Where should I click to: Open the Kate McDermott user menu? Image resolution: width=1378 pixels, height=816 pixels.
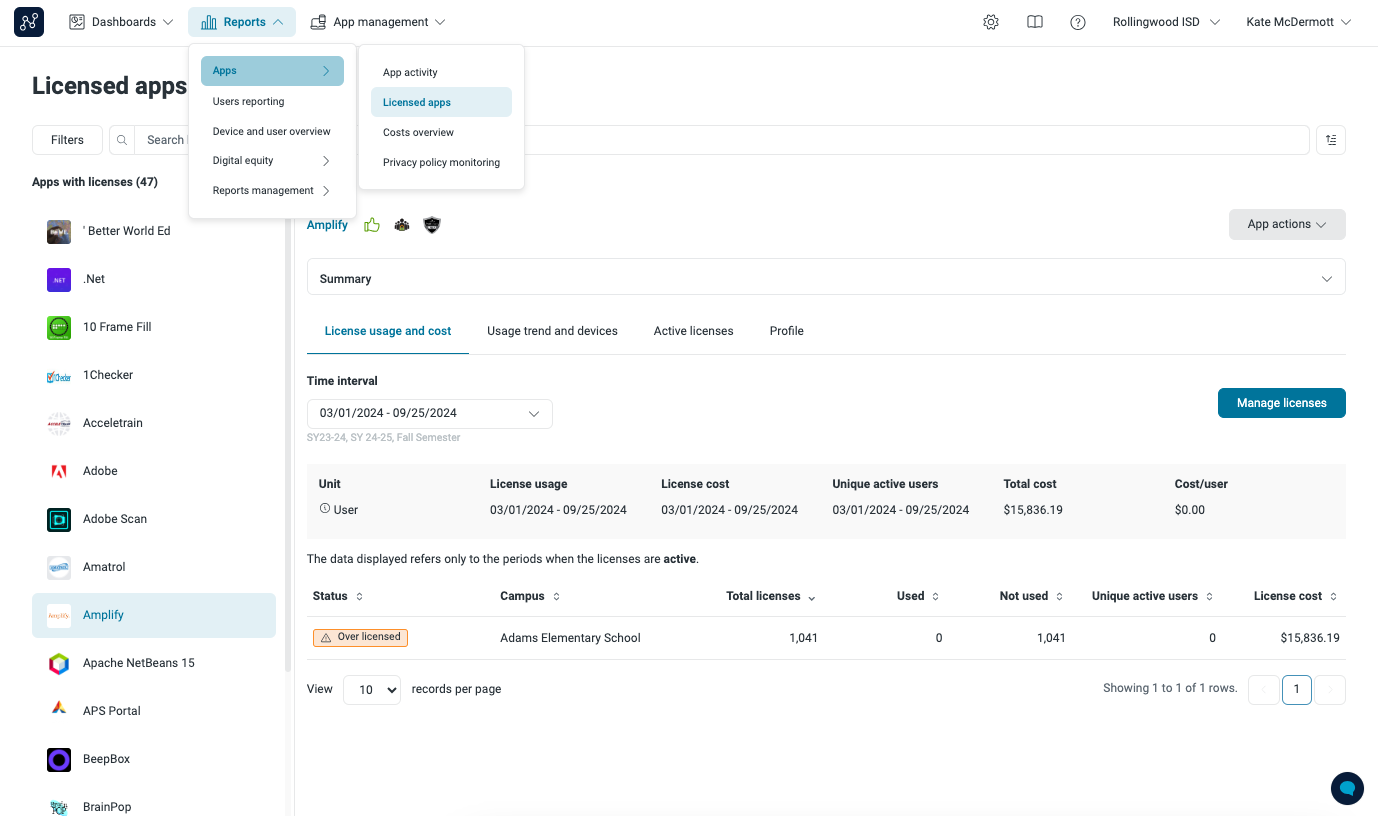click(1299, 22)
